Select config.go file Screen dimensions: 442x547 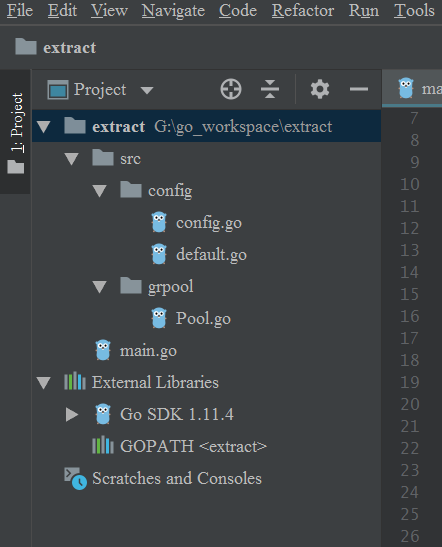(x=209, y=223)
